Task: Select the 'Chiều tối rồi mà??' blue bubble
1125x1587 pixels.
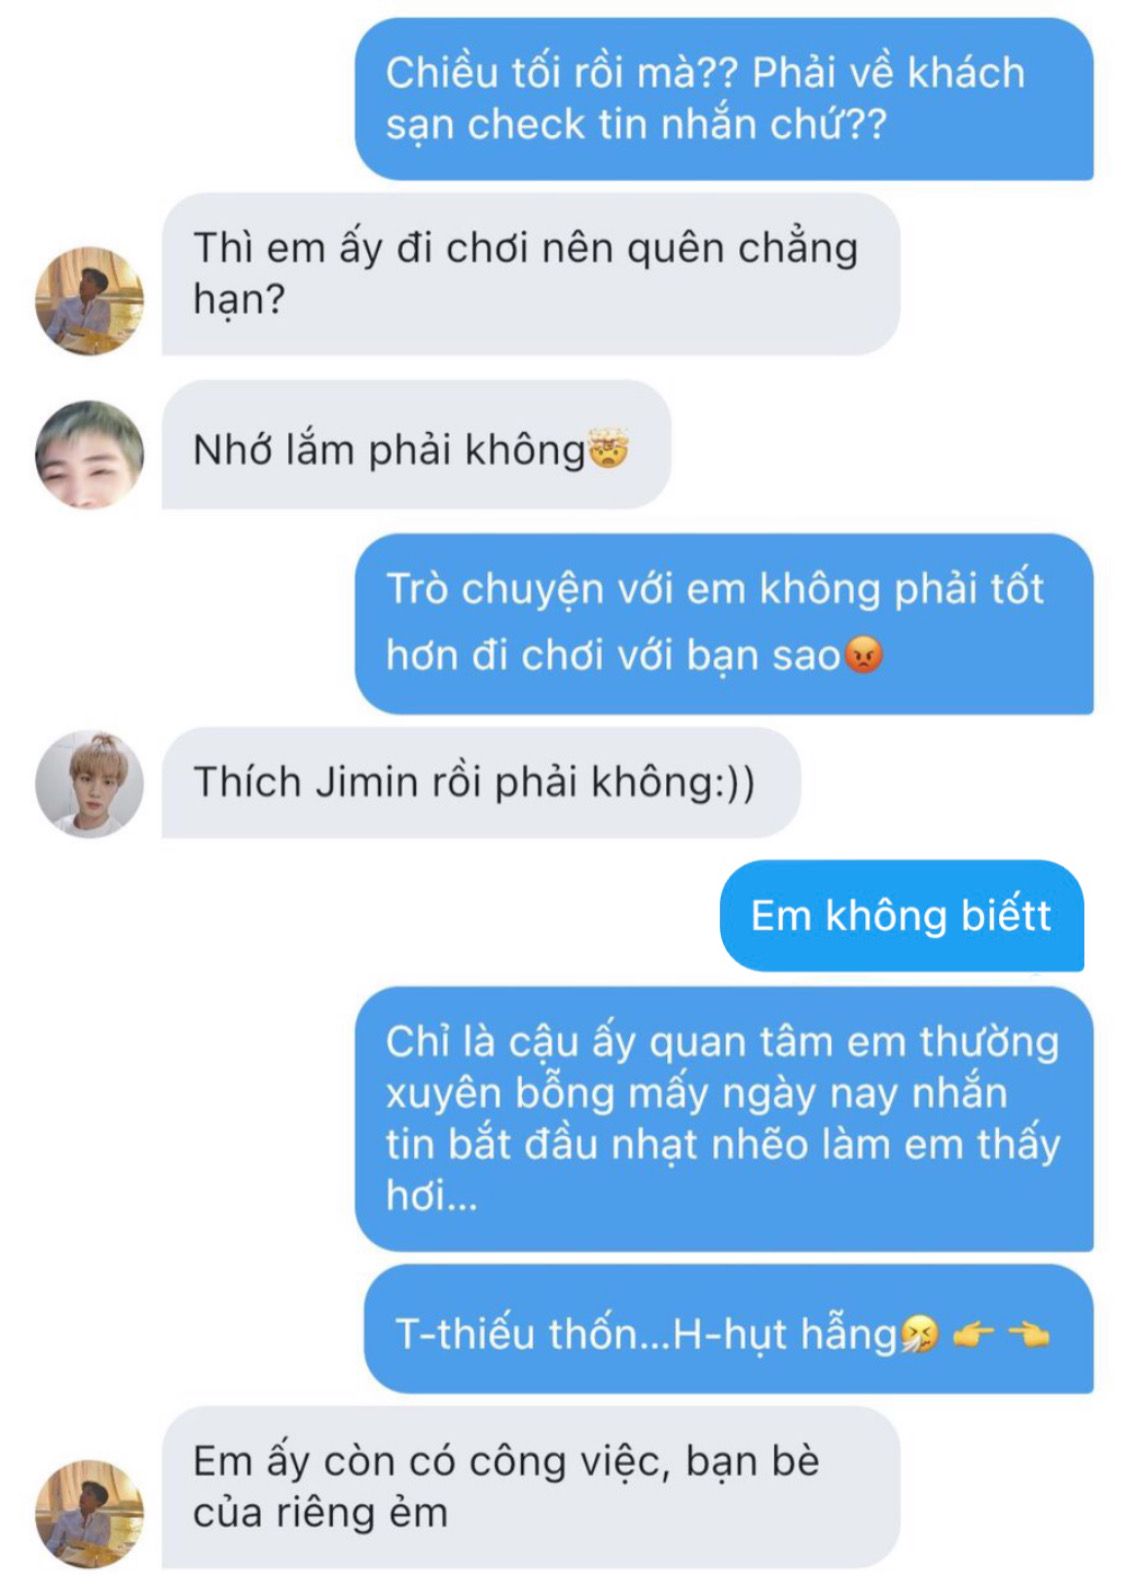Action: 724,99
